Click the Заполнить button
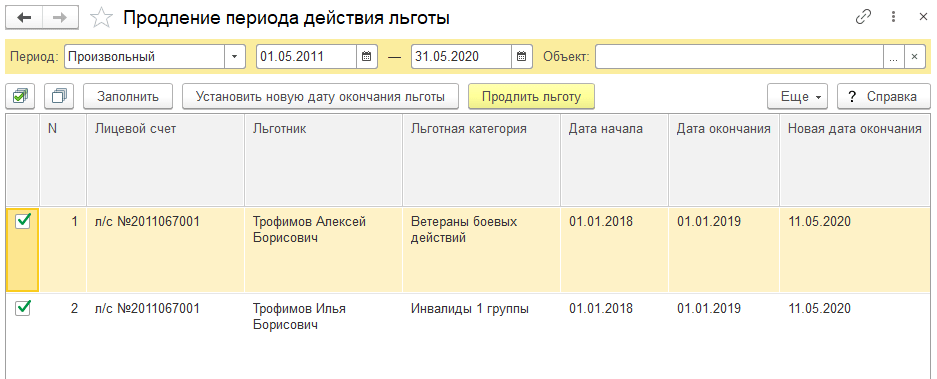The height and width of the screenshot is (379, 937). (128, 96)
